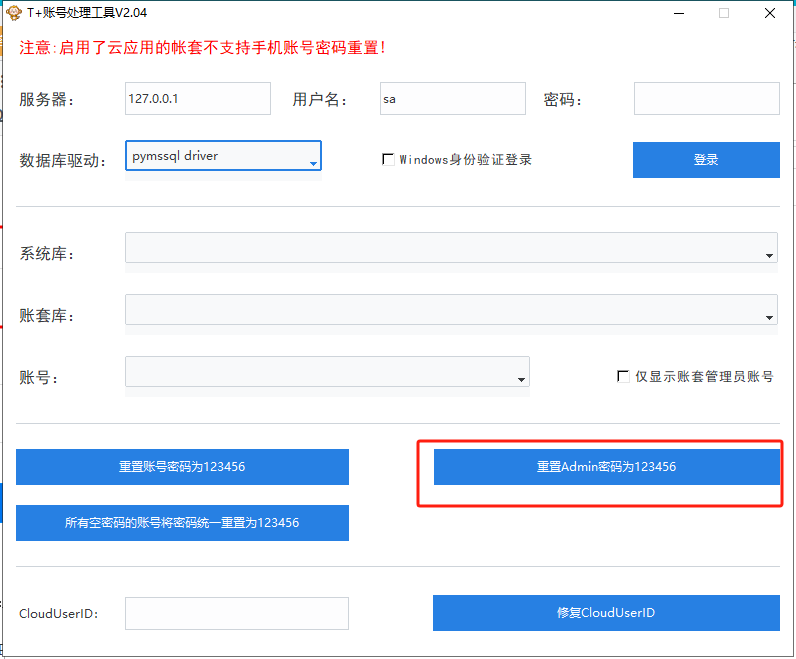This screenshot has height=659, width=796.
Task: Expand the 账套库 dropdown
Action: [451, 310]
